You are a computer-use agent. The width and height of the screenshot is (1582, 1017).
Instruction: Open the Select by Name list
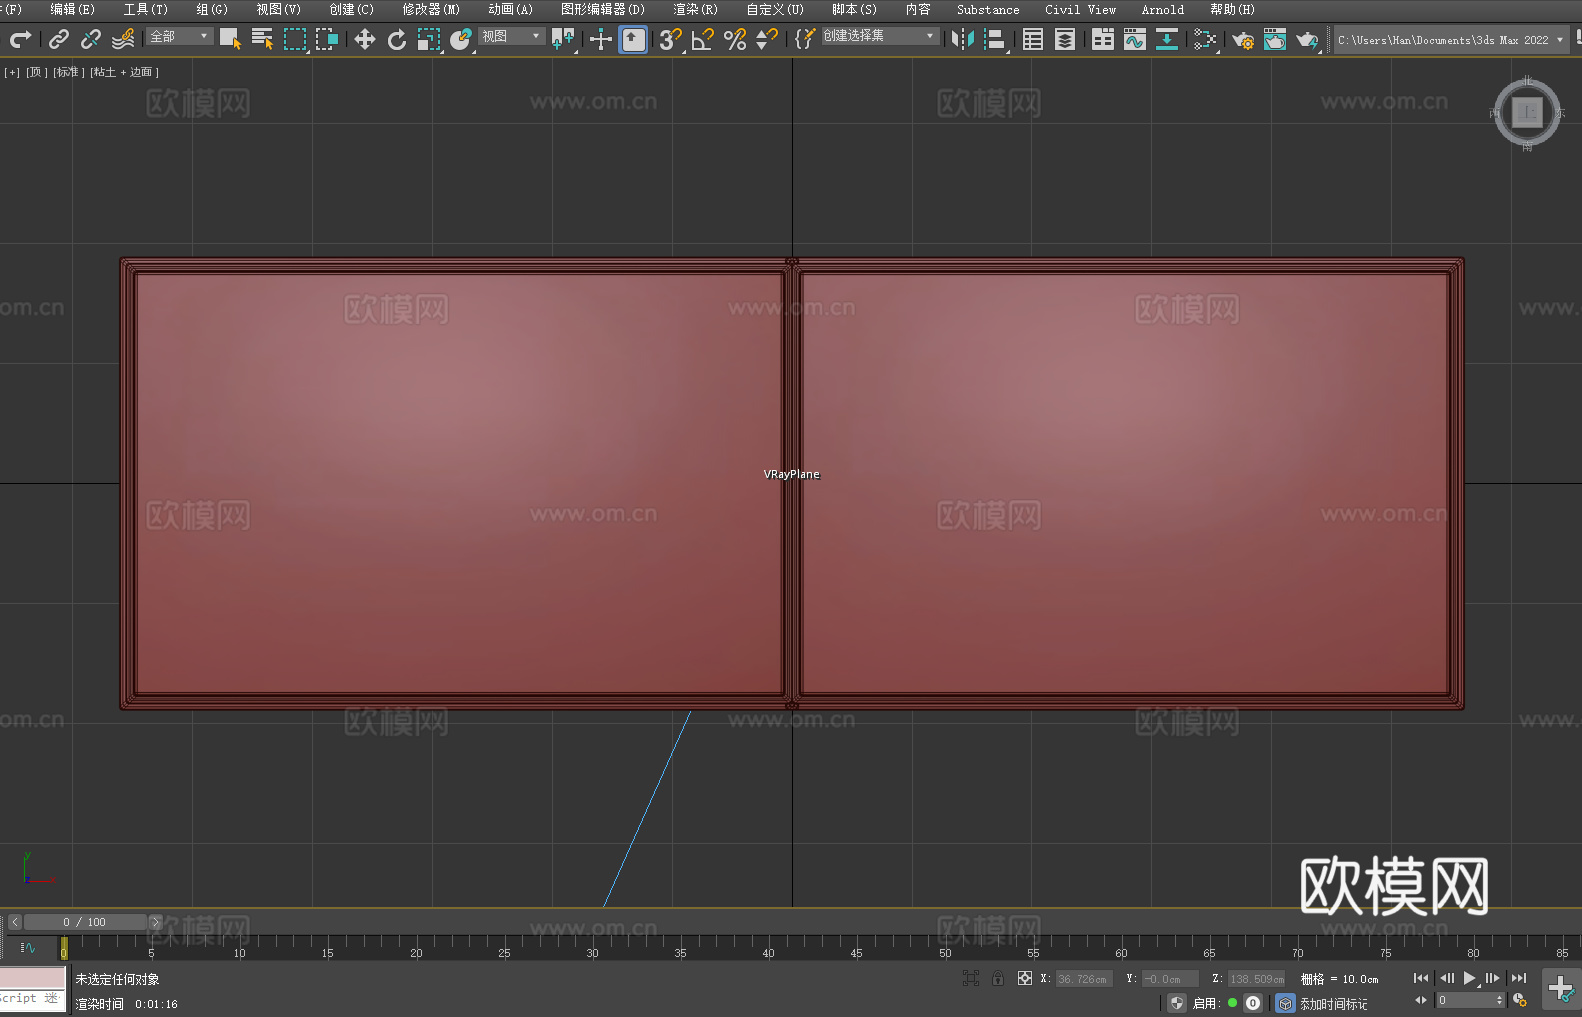[262, 39]
